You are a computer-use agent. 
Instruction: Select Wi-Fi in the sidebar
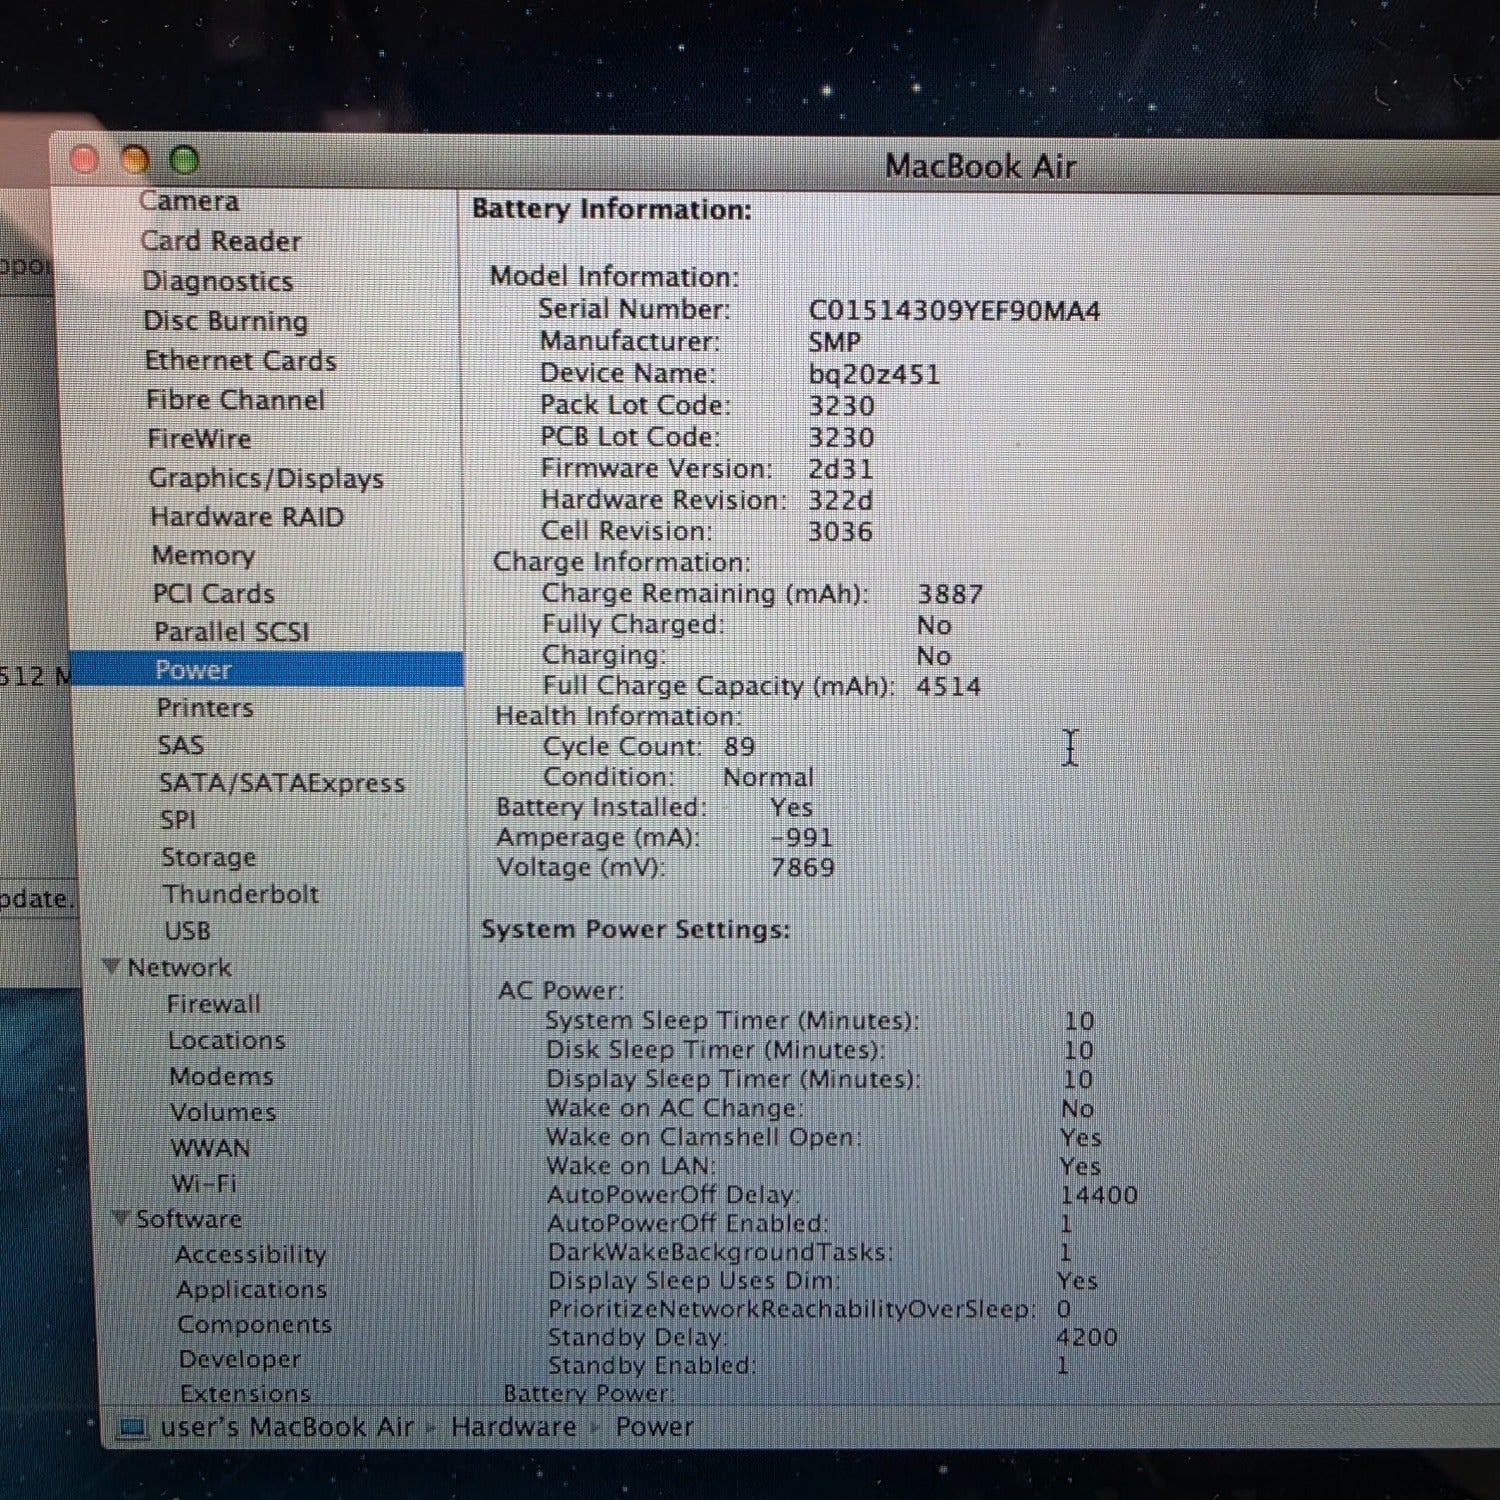[x=204, y=1183]
